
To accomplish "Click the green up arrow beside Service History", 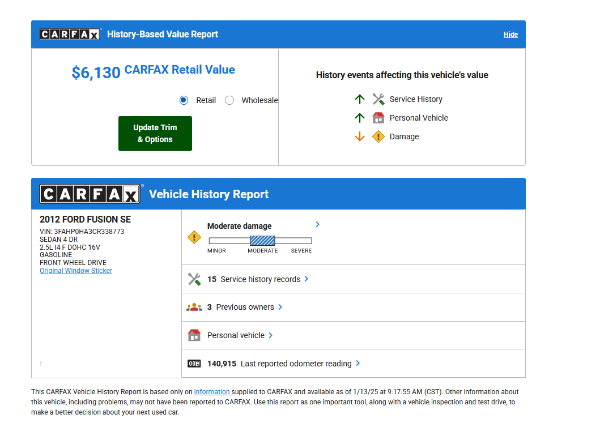I will 359,99.
